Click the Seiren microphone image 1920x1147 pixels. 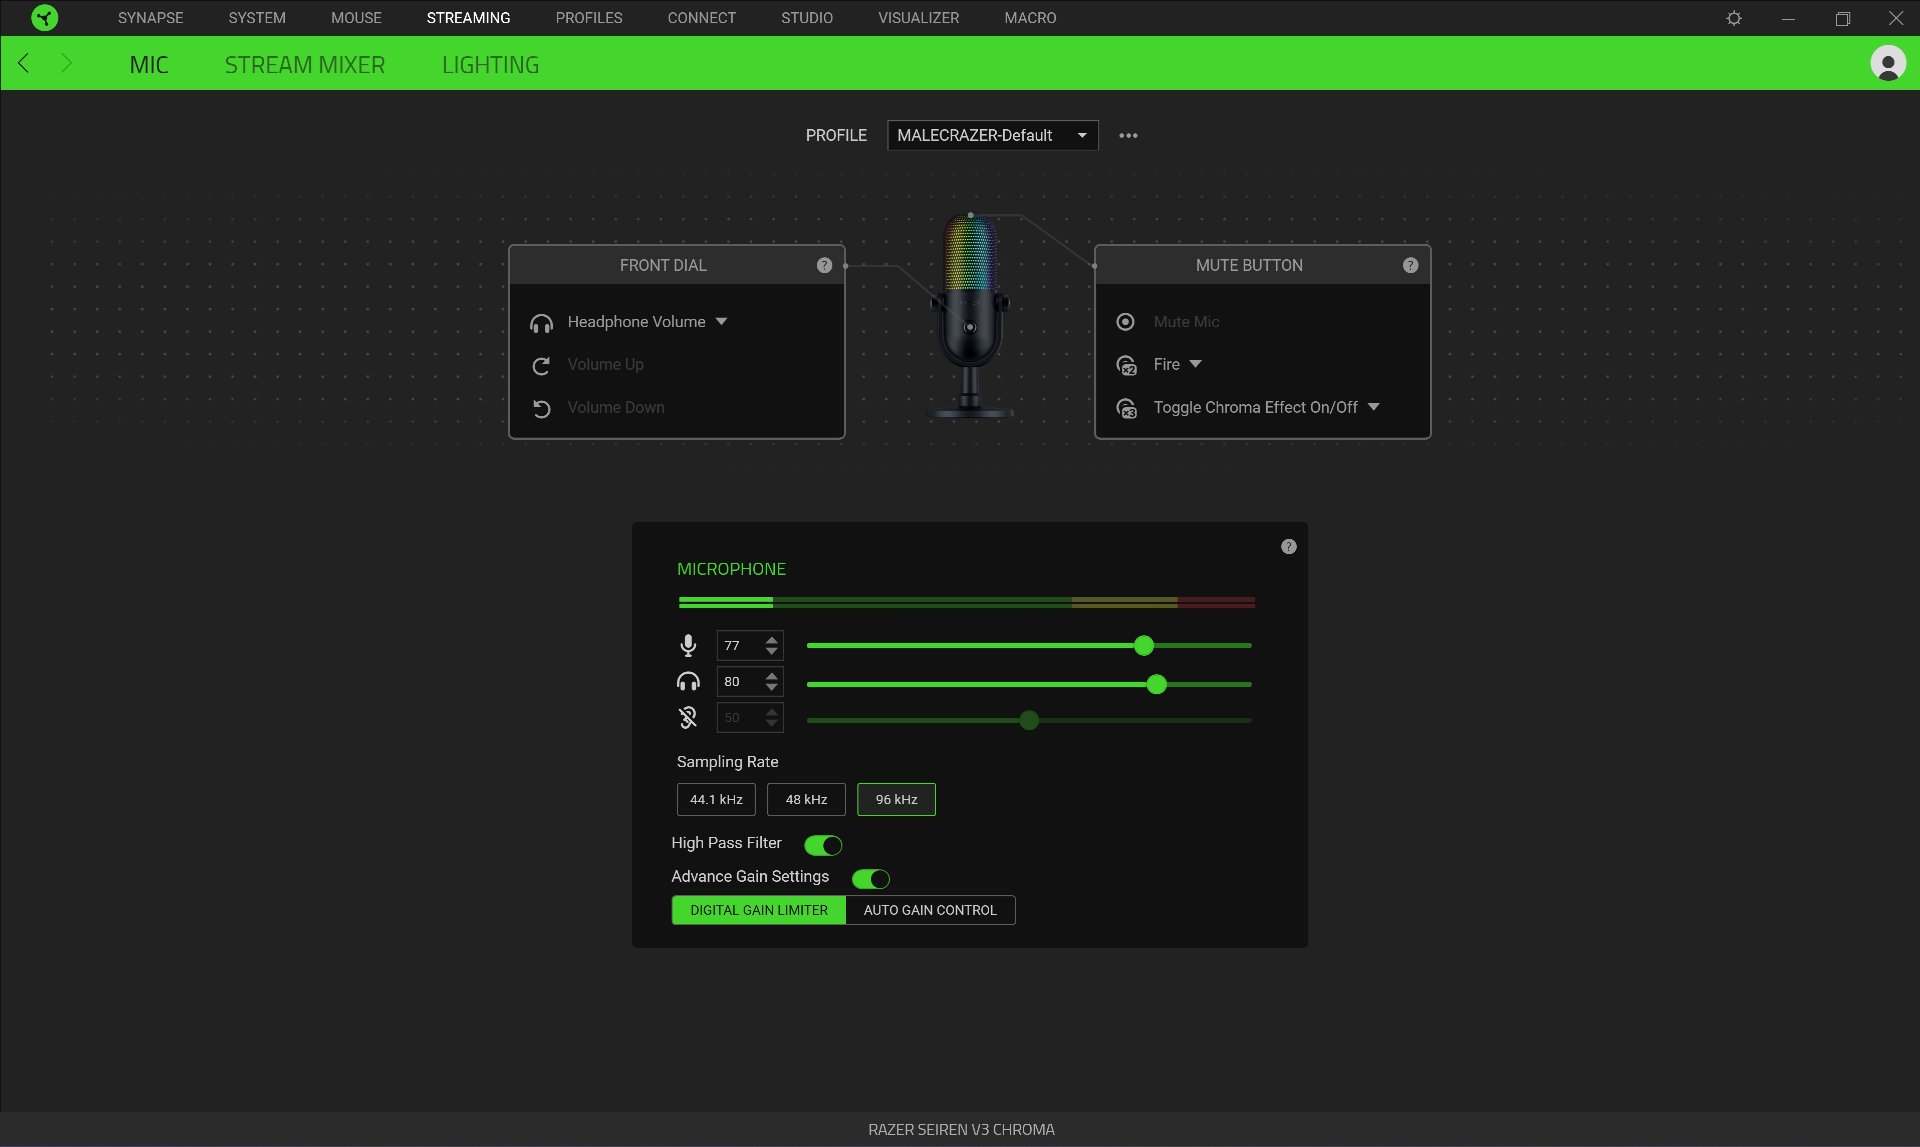point(970,315)
